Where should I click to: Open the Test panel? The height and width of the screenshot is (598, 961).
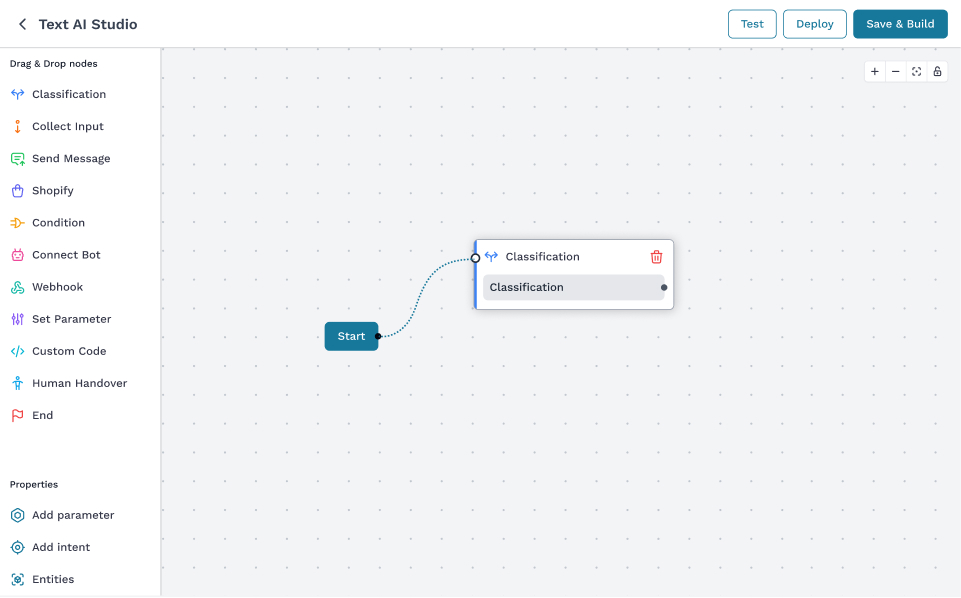751,23
